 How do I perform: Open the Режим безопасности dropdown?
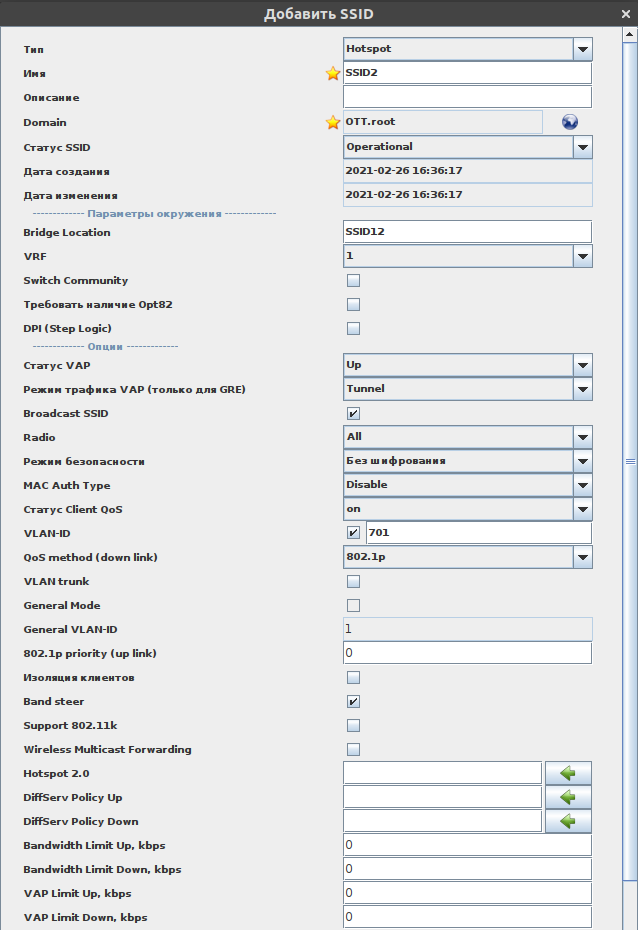point(582,461)
